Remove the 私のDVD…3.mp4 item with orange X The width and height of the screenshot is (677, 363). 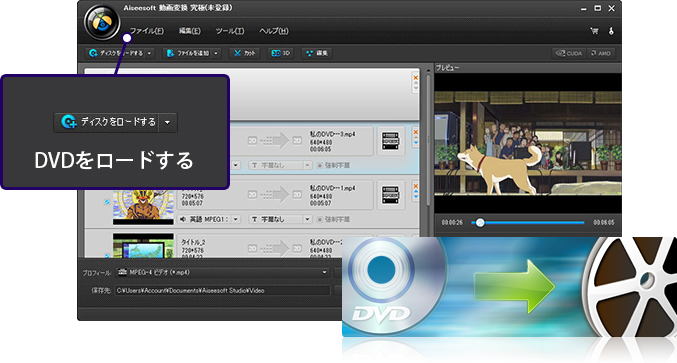(x=416, y=132)
